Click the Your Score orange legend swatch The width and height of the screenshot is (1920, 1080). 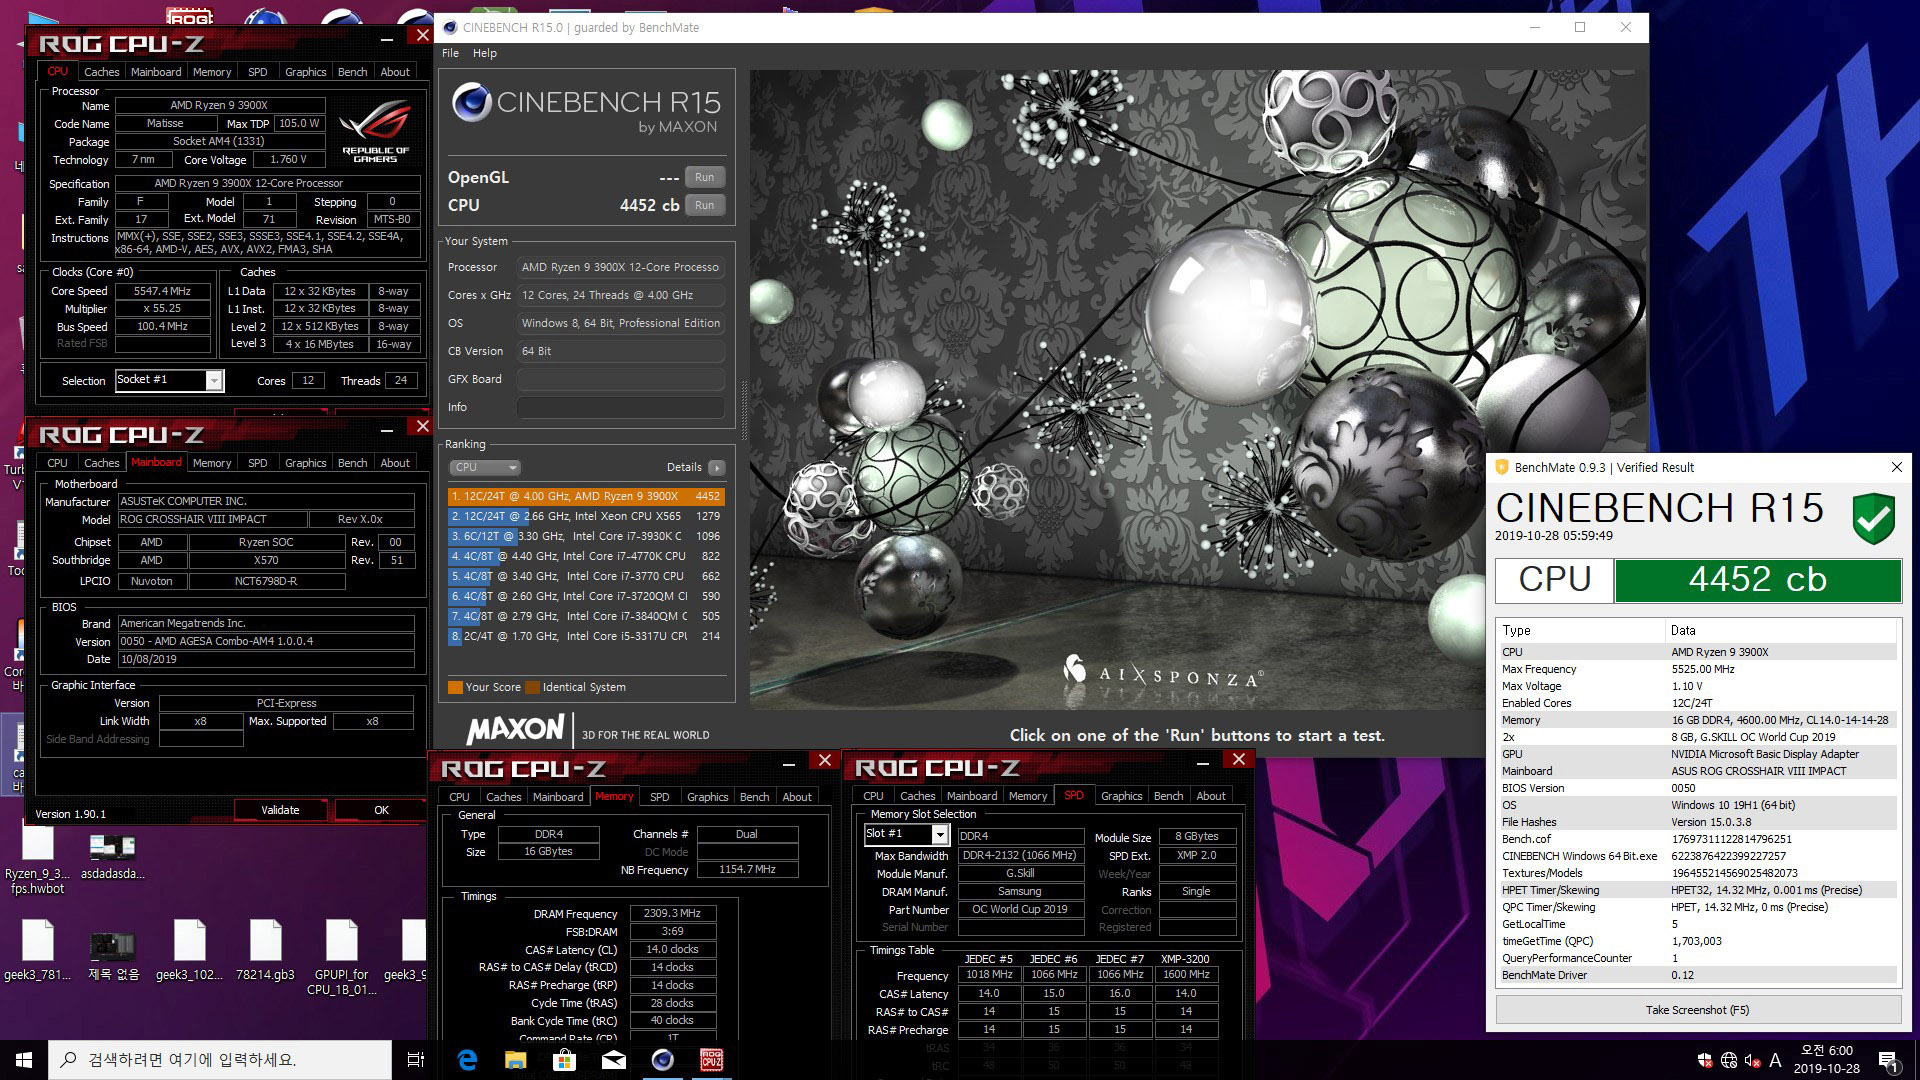click(455, 687)
